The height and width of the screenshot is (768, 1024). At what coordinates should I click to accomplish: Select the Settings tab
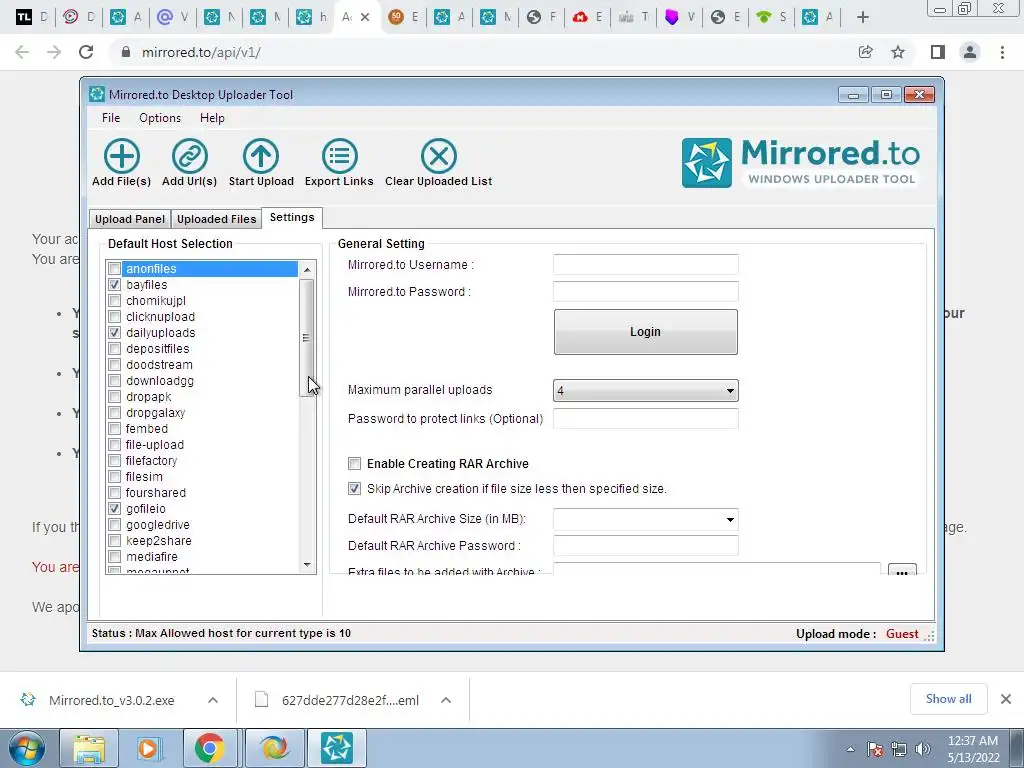pyautogui.click(x=292, y=217)
